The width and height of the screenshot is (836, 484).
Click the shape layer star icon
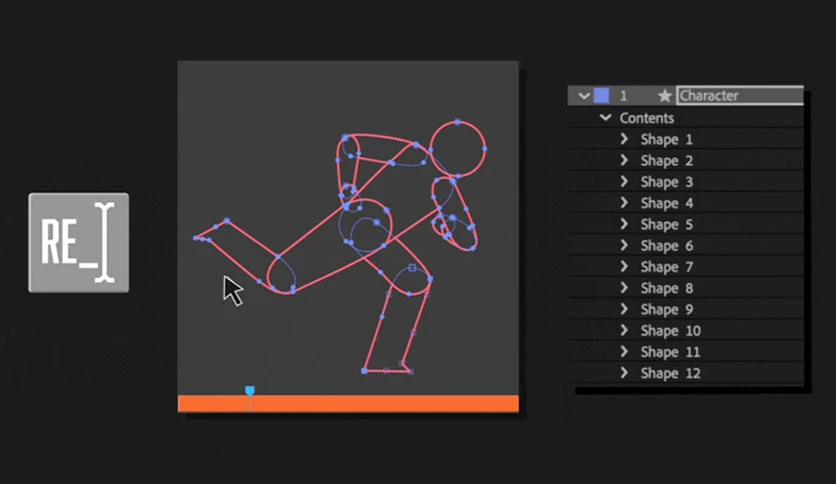[664, 96]
